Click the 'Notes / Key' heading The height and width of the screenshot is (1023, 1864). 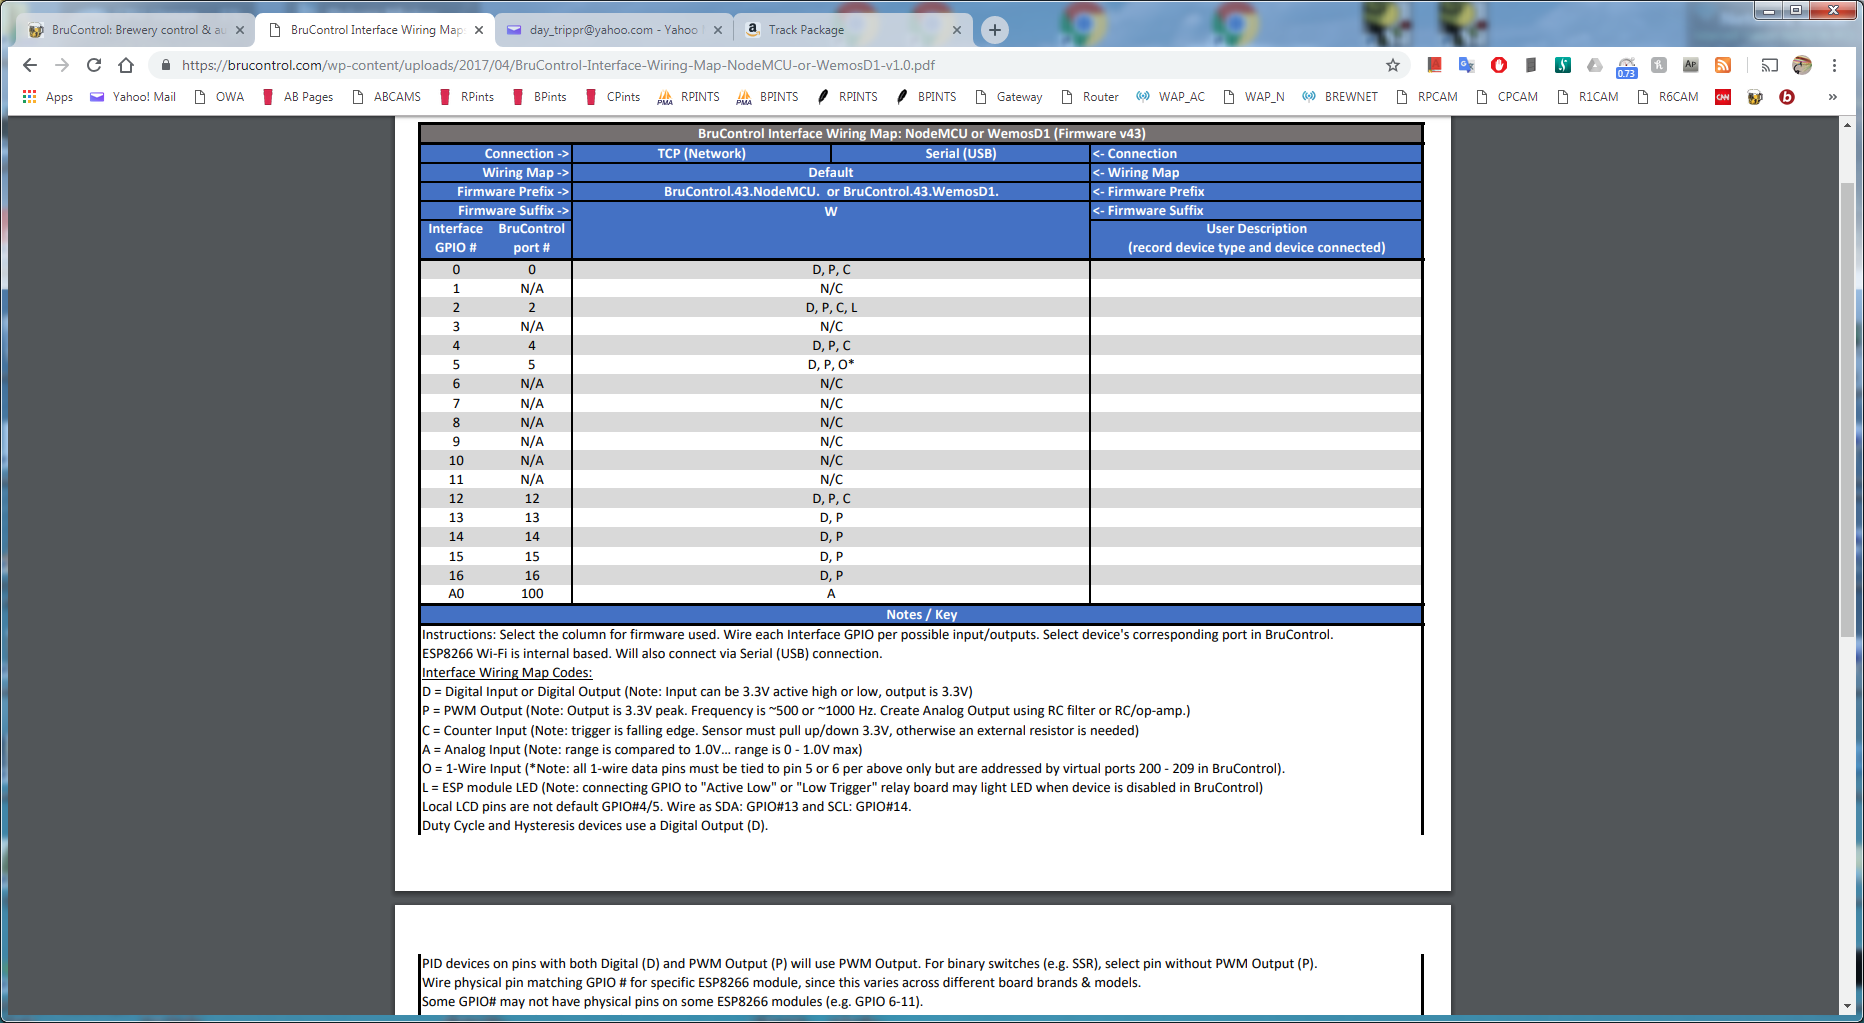click(921, 614)
